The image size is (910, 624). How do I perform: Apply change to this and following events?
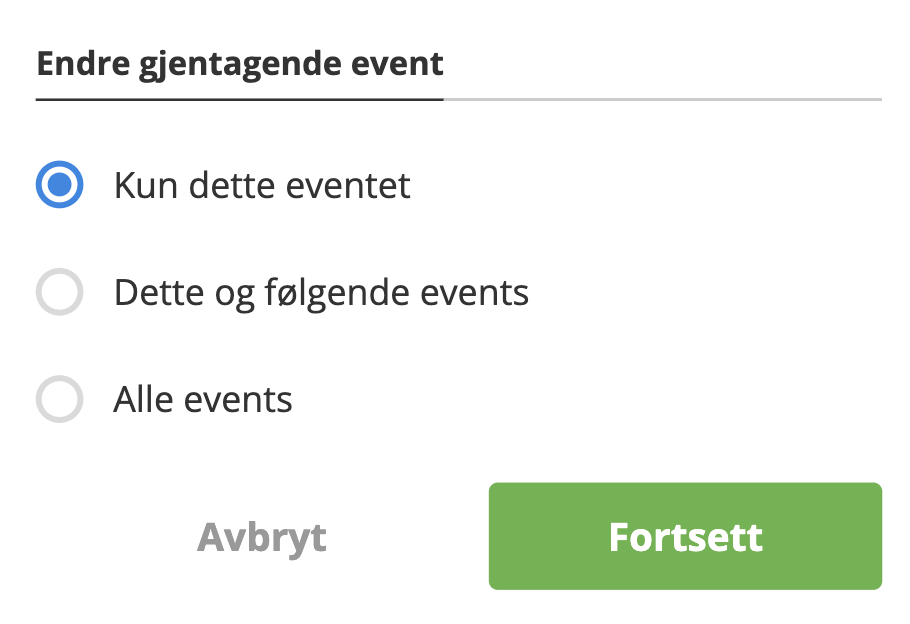59,293
